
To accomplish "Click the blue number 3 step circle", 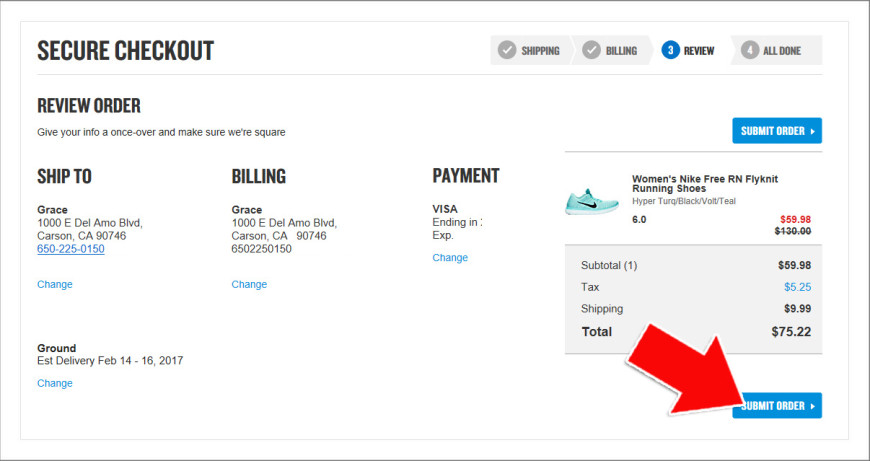I will [x=671, y=50].
